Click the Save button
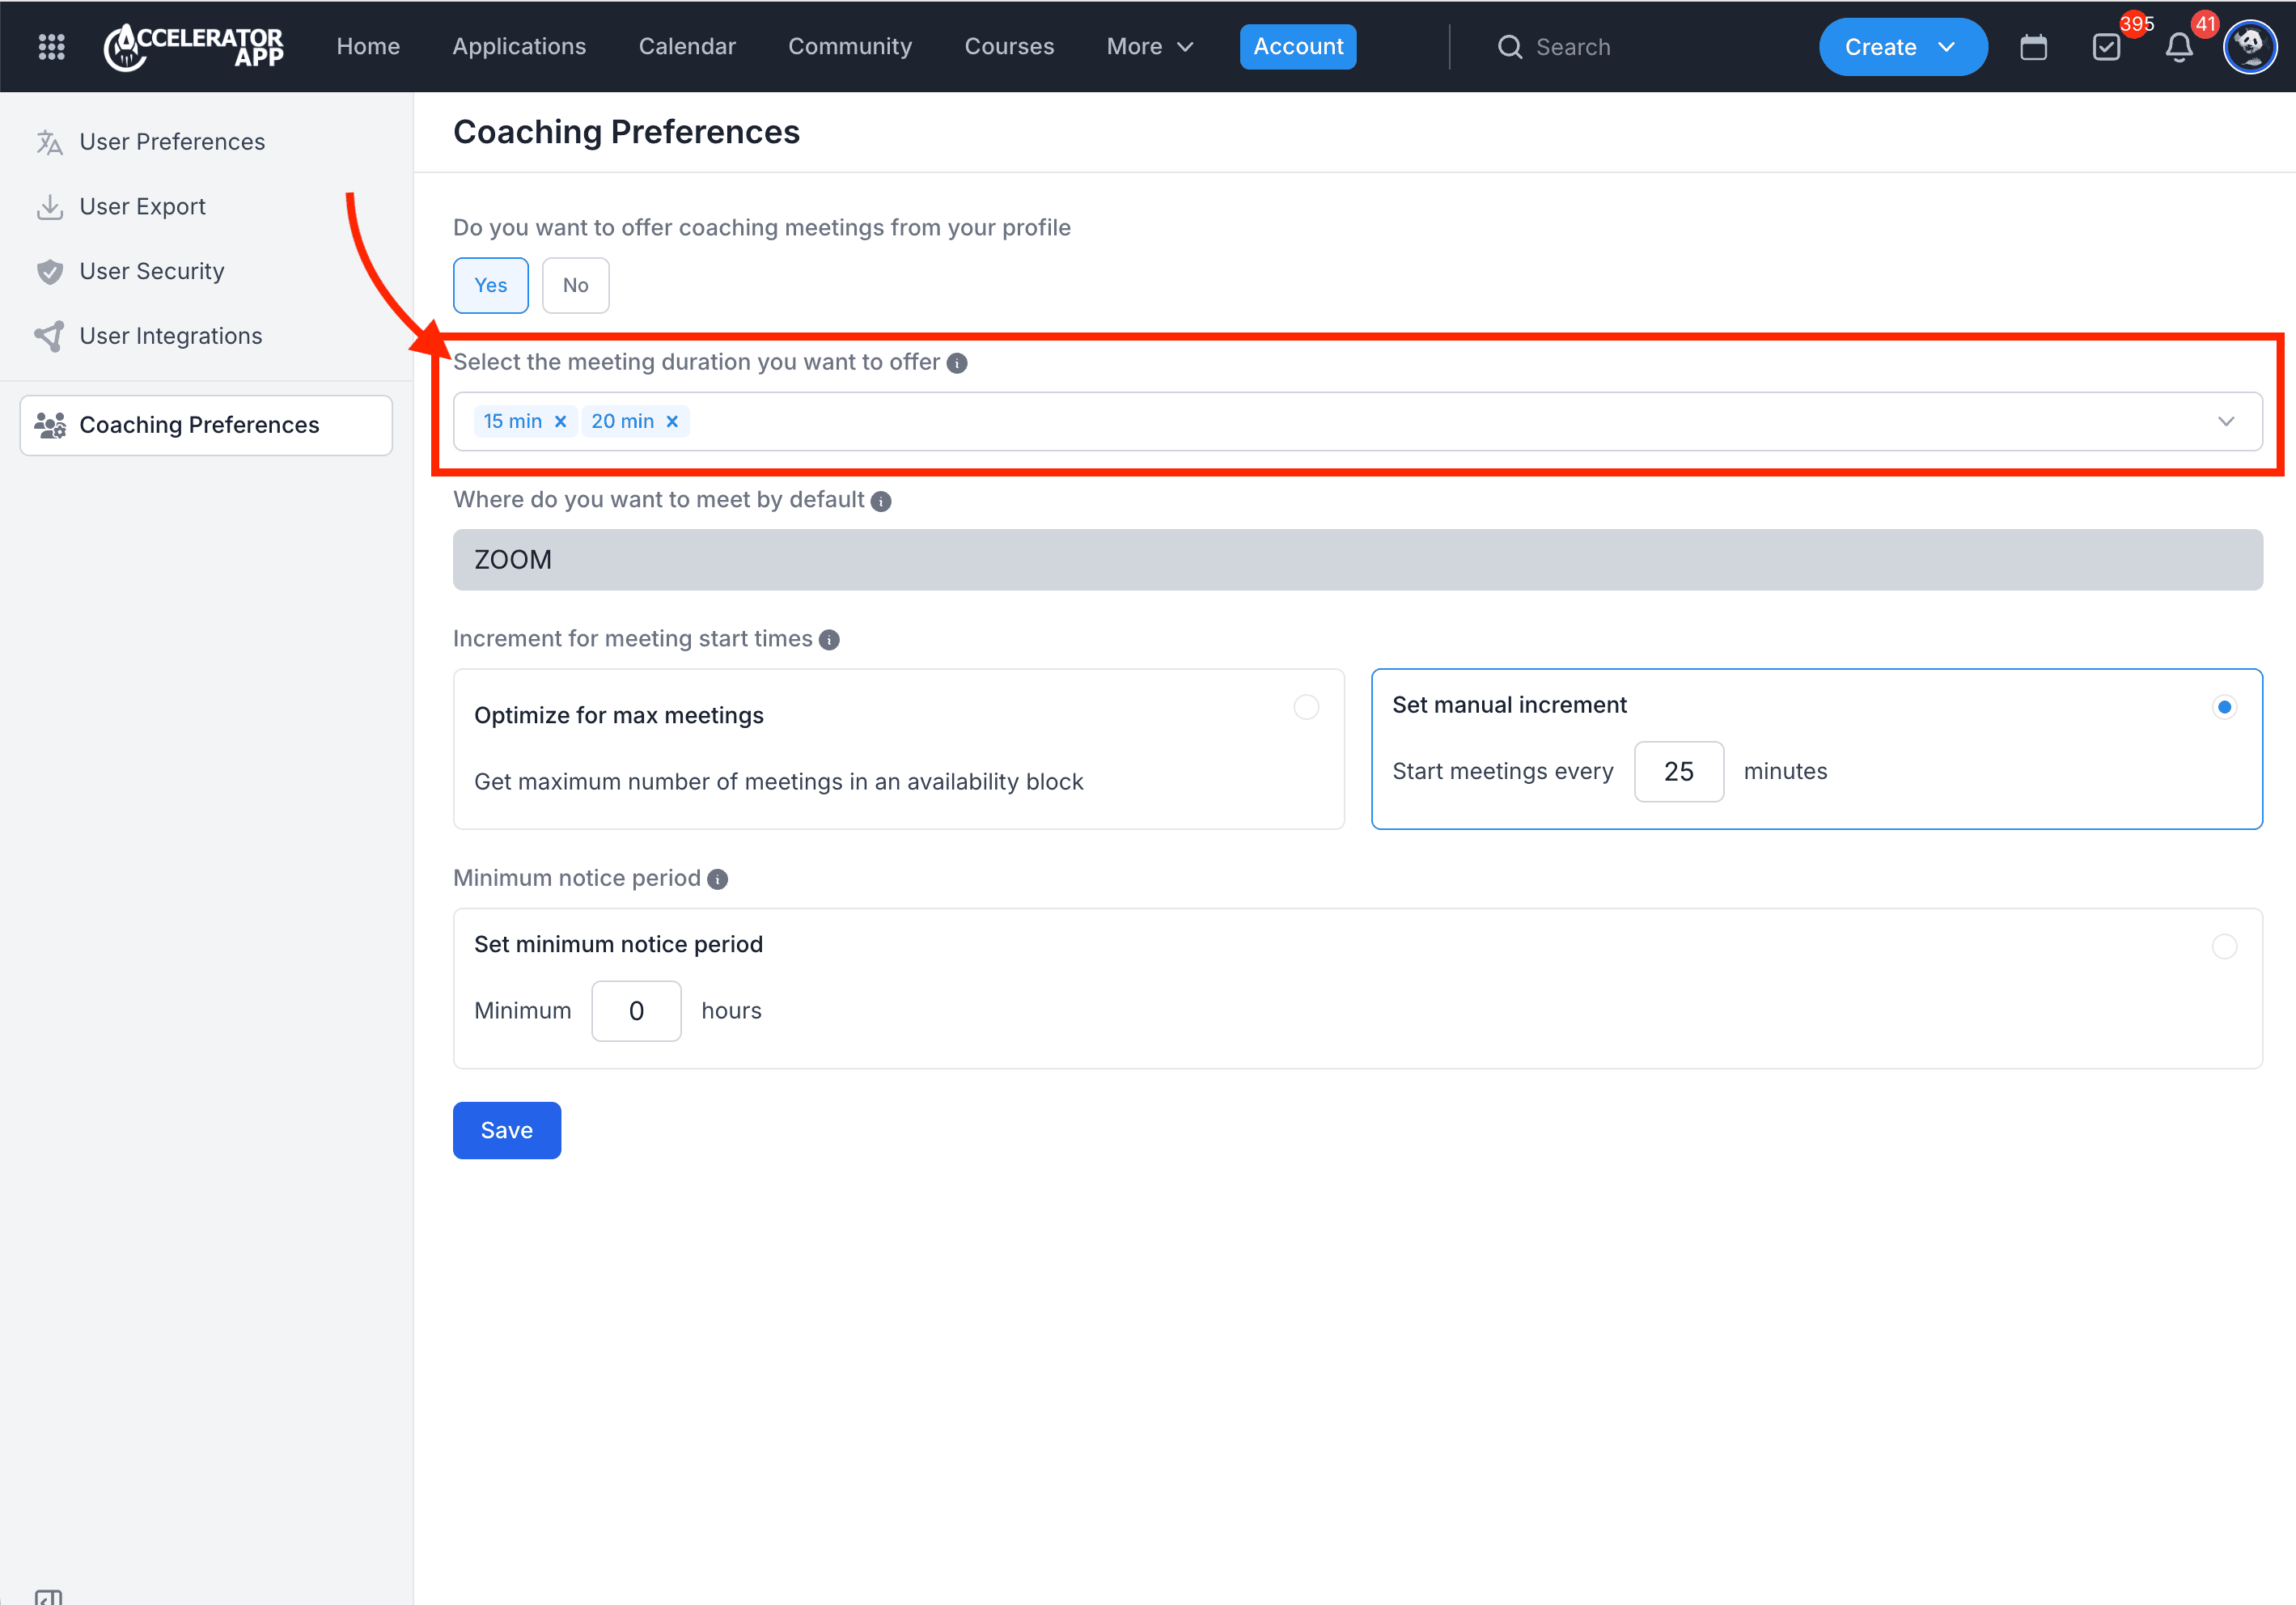 point(506,1130)
